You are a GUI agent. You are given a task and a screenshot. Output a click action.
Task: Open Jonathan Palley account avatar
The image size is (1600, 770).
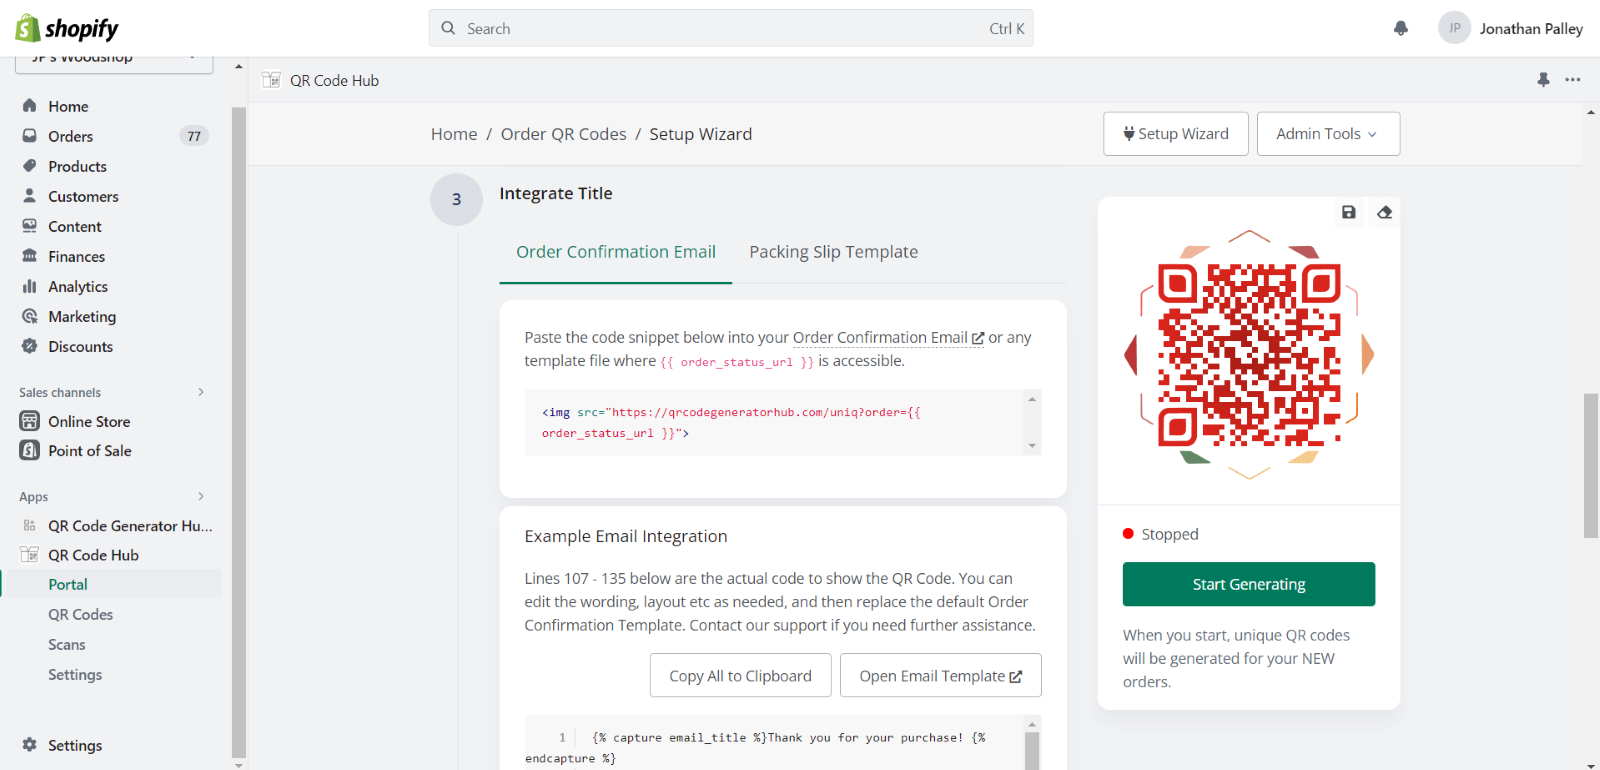click(1454, 28)
